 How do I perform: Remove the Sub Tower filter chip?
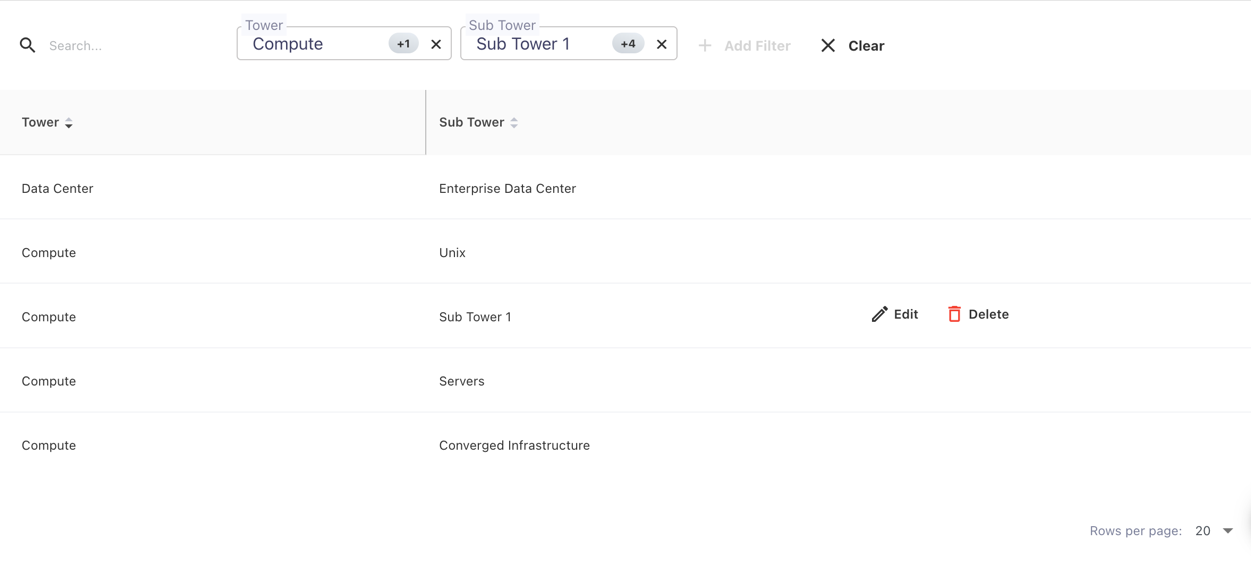661,44
